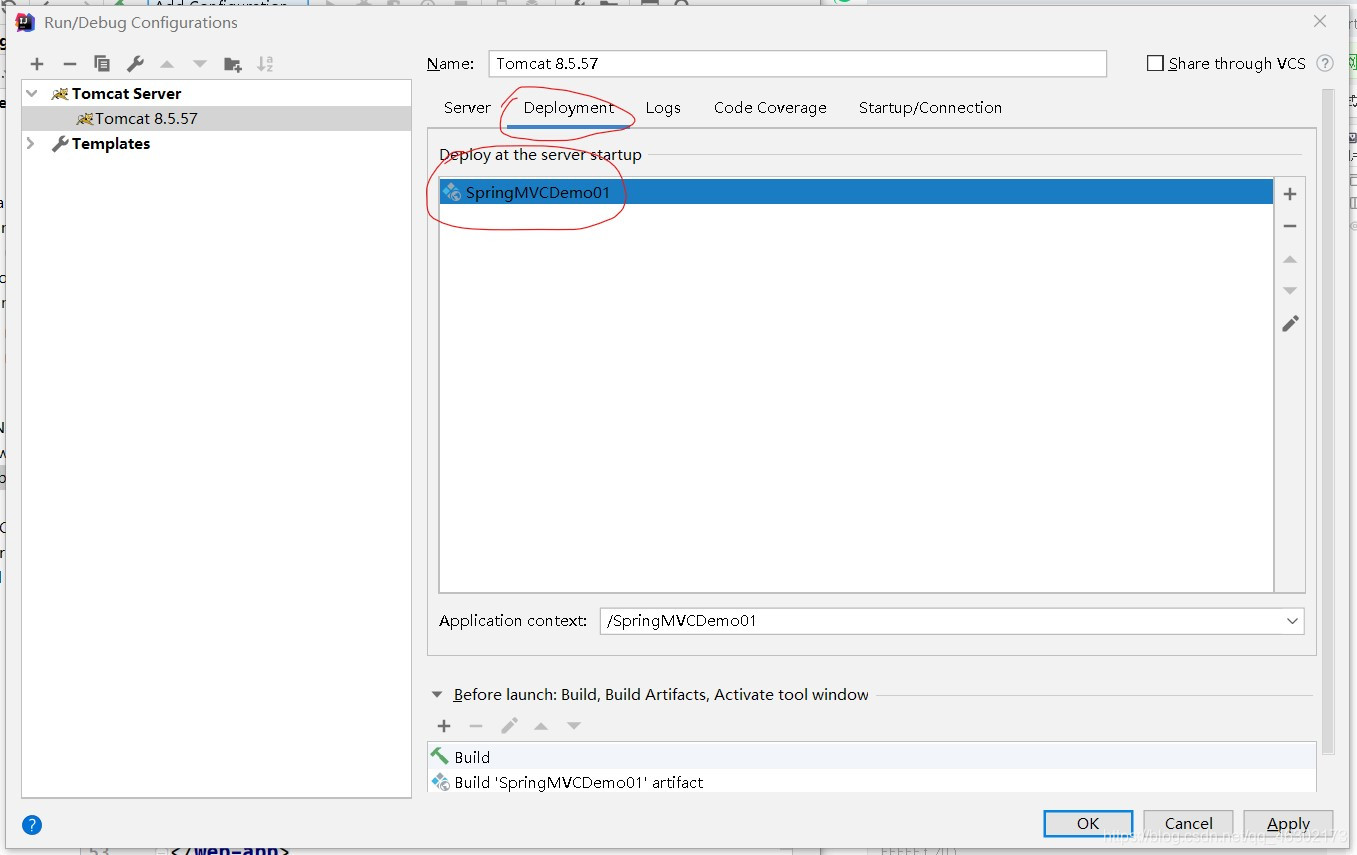Move configuration down in left toolbar
The width and height of the screenshot is (1357, 855).
point(200,64)
